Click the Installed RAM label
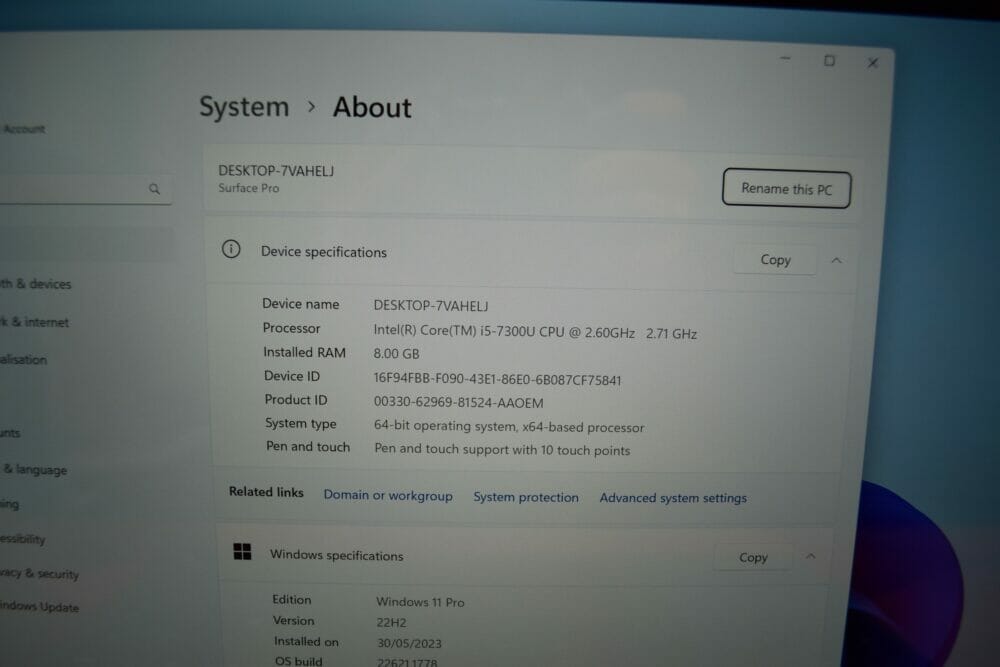1000x667 pixels. pyautogui.click(x=304, y=353)
